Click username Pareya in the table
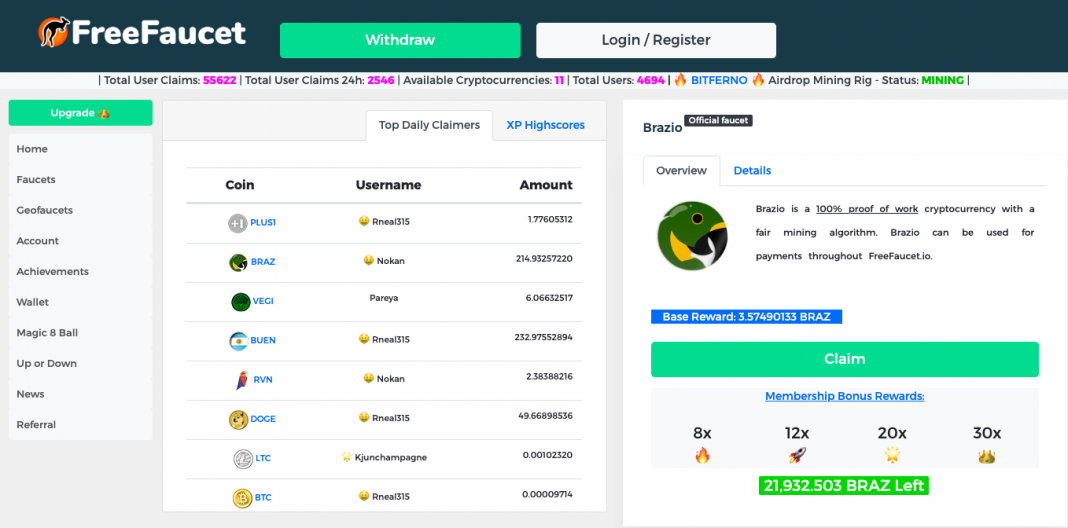1068x528 pixels. coord(383,298)
